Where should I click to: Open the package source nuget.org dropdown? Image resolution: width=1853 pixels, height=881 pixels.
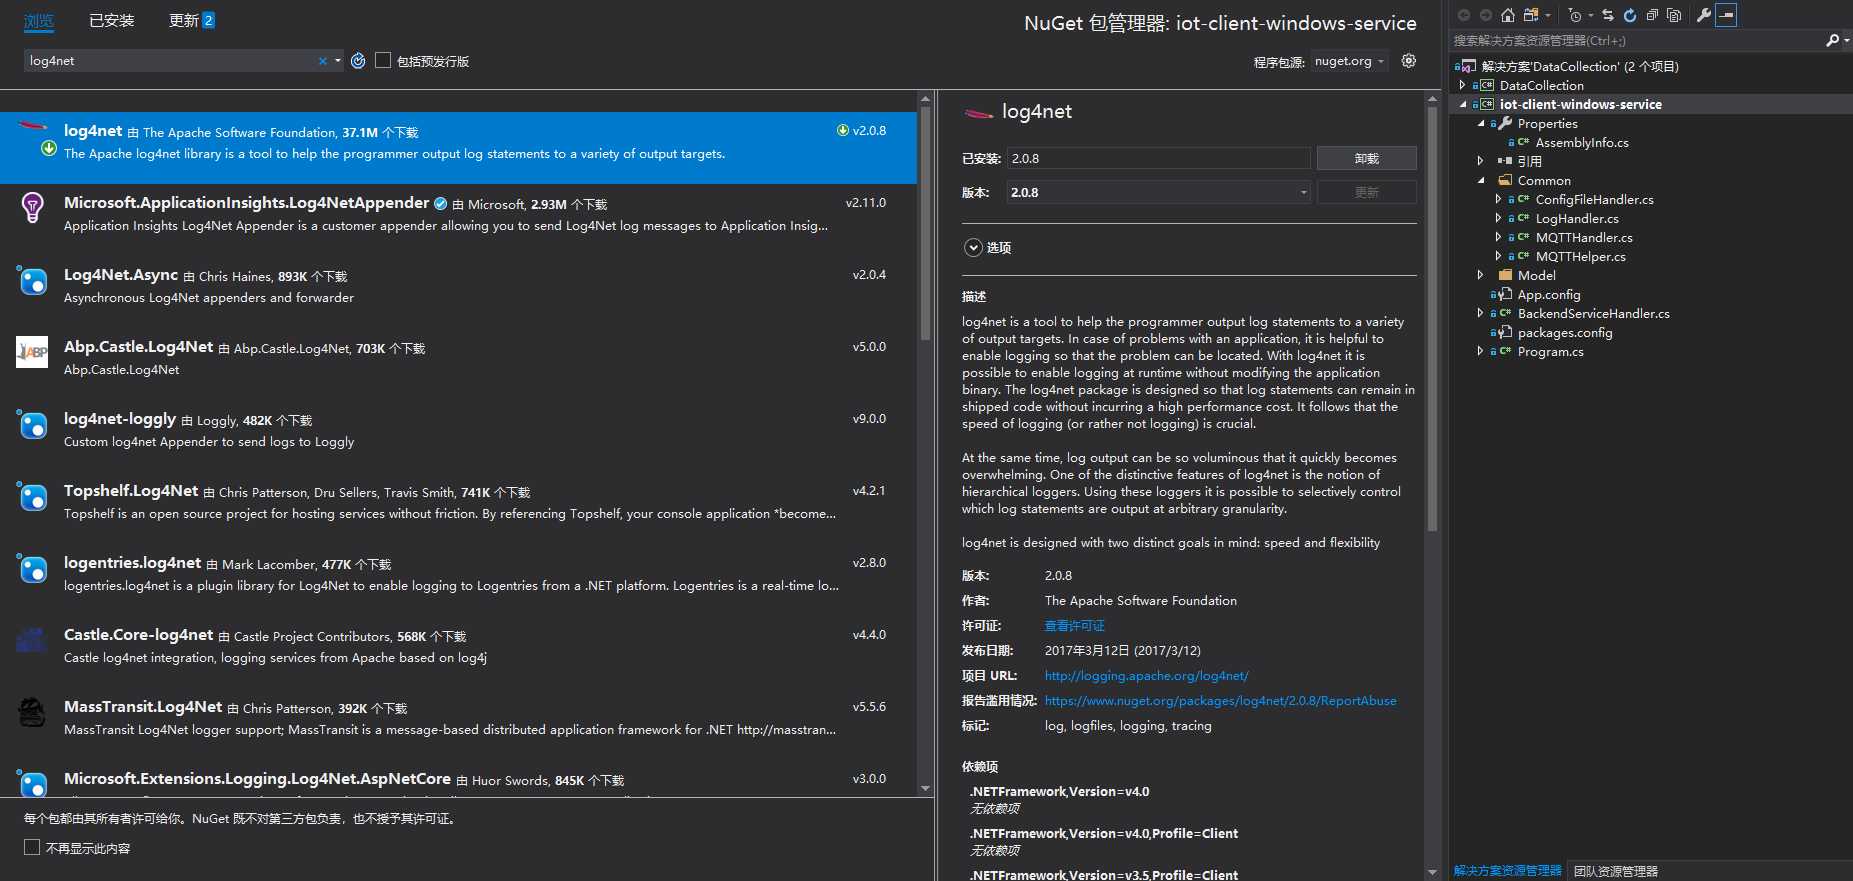(x=1348, y=61)
